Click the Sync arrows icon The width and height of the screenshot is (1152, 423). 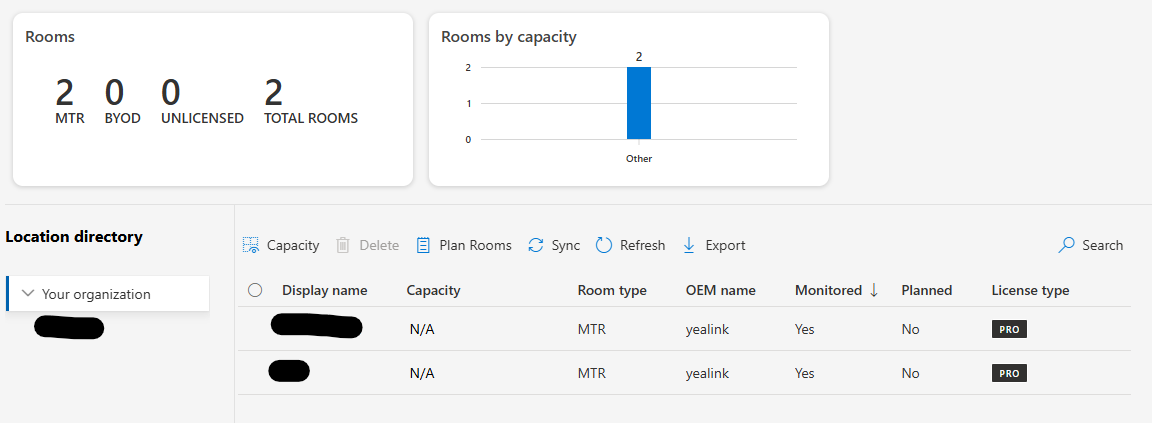536,245
